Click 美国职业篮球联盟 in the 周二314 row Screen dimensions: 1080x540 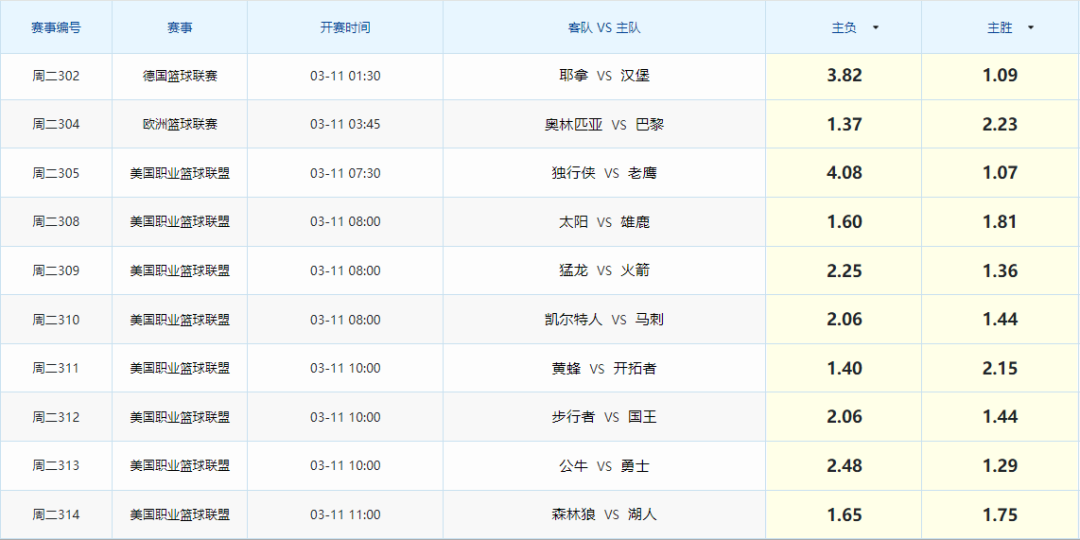[x=180, y=515]
